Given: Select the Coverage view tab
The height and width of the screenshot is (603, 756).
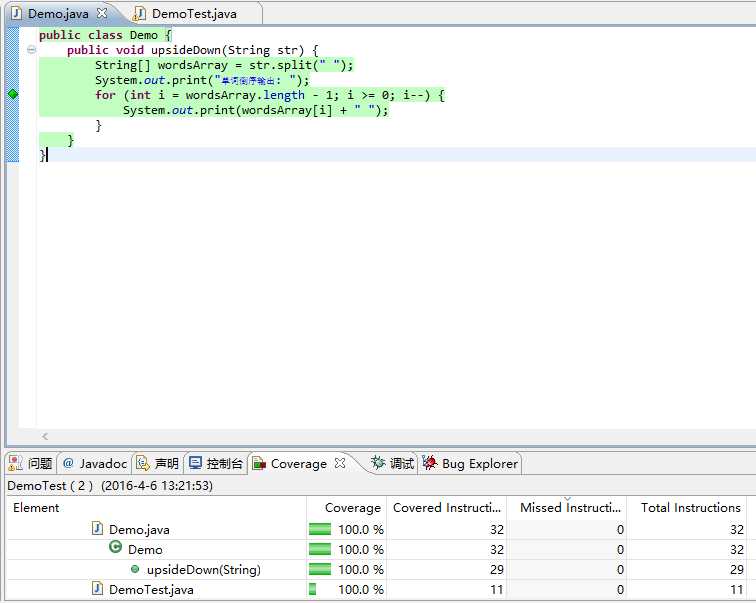Looking at the screenshot, I should 298,463.
